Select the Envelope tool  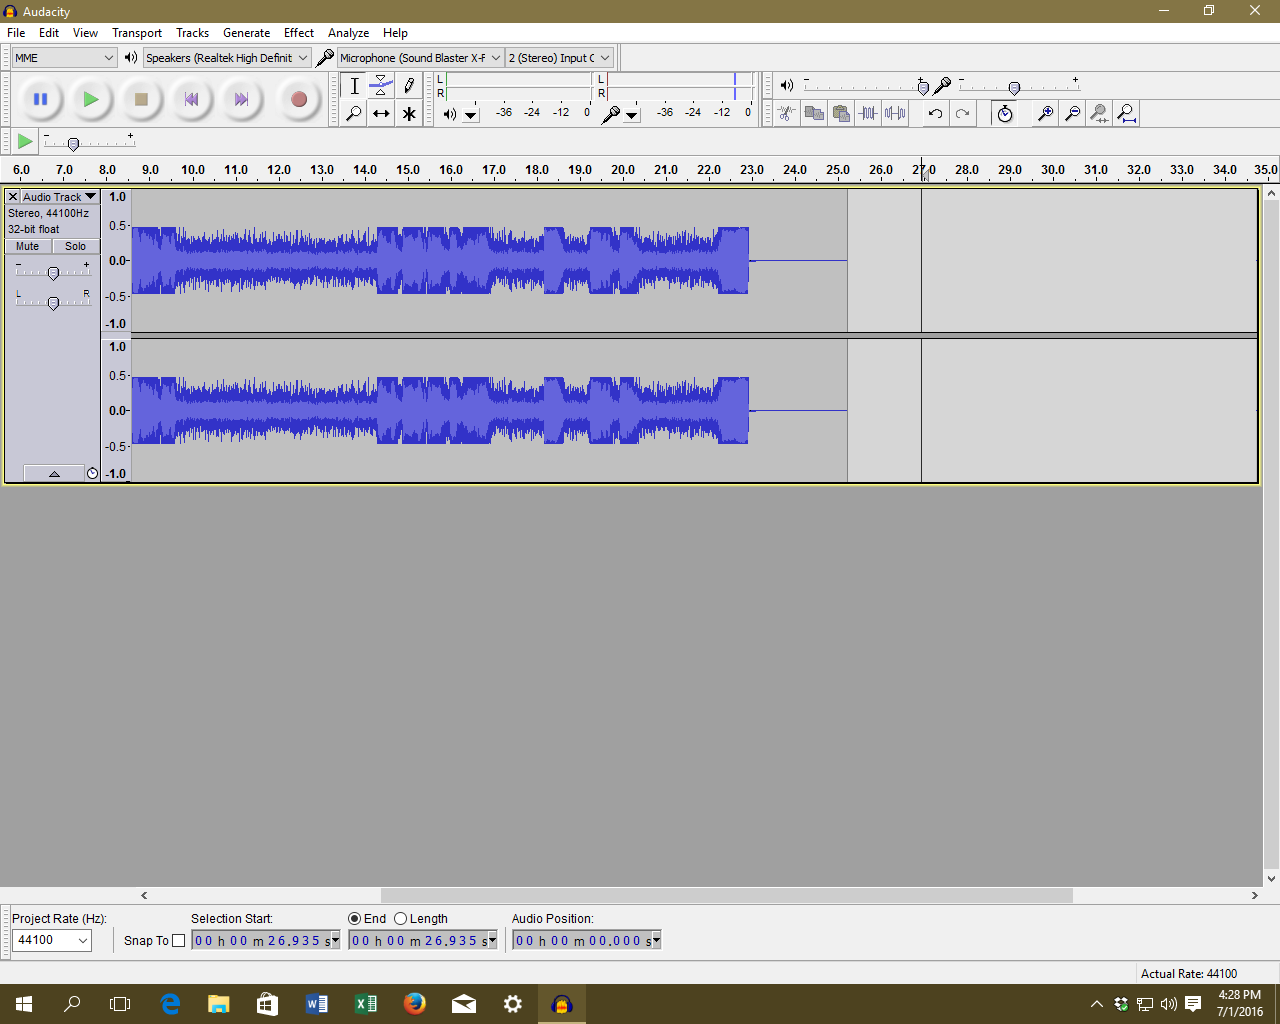pos(381,86)
